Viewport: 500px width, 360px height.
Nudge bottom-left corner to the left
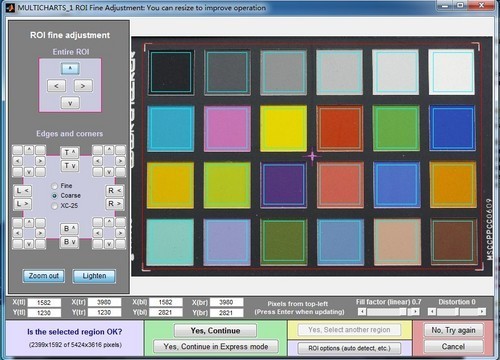pos(18,233)
